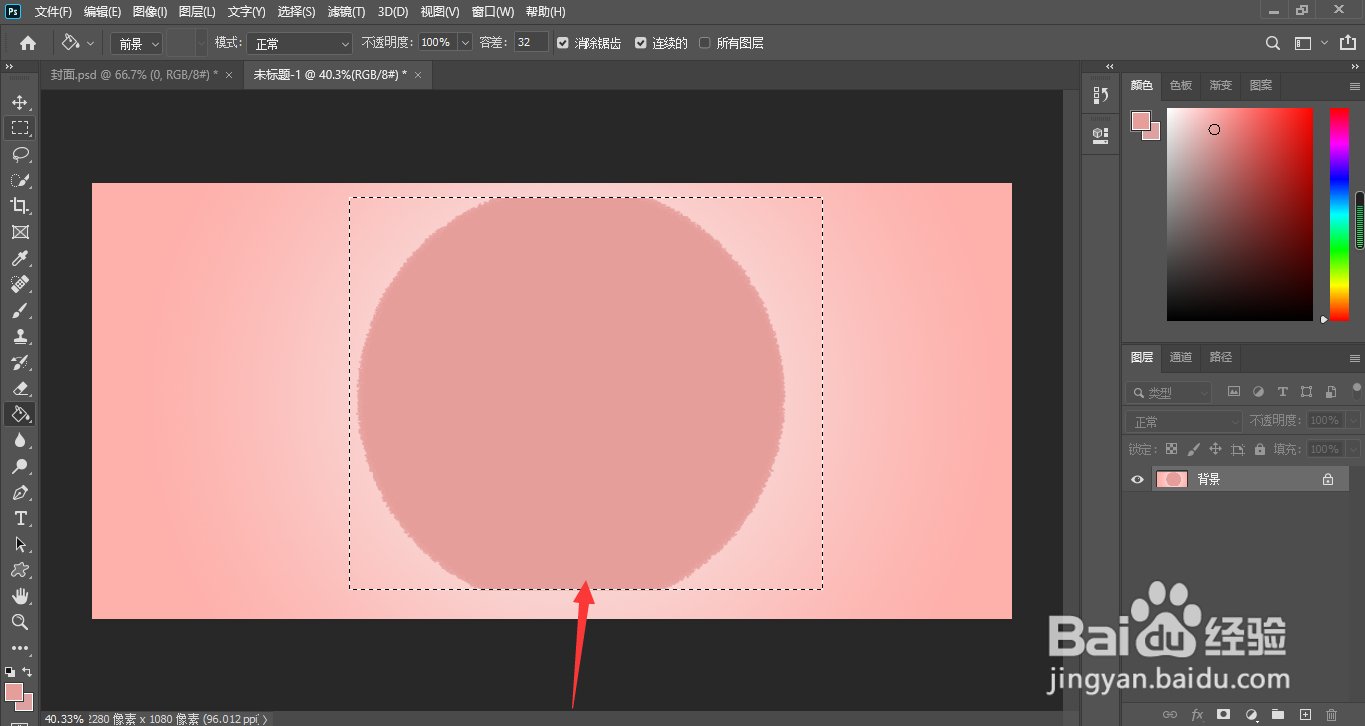Select the Dodge tool
The image size is (1365, 726).
click(x=20, y=466)
